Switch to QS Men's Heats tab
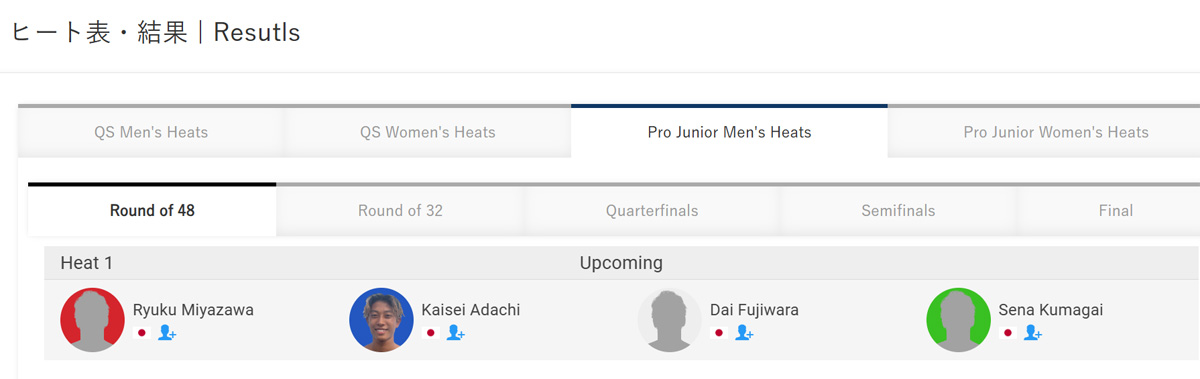Viewport: 1200px width, 379px height. (x=151, y=132)
